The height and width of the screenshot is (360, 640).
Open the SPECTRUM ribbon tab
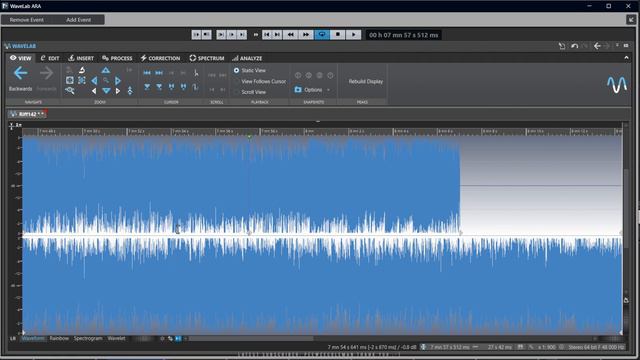click(x=207, y=58)
